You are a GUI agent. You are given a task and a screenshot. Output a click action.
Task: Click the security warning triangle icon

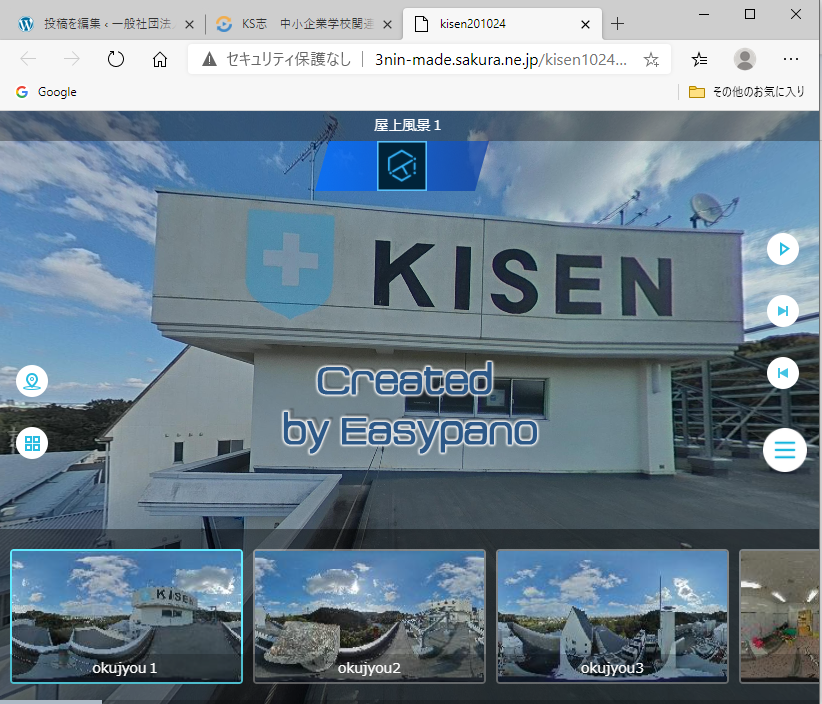209,59
